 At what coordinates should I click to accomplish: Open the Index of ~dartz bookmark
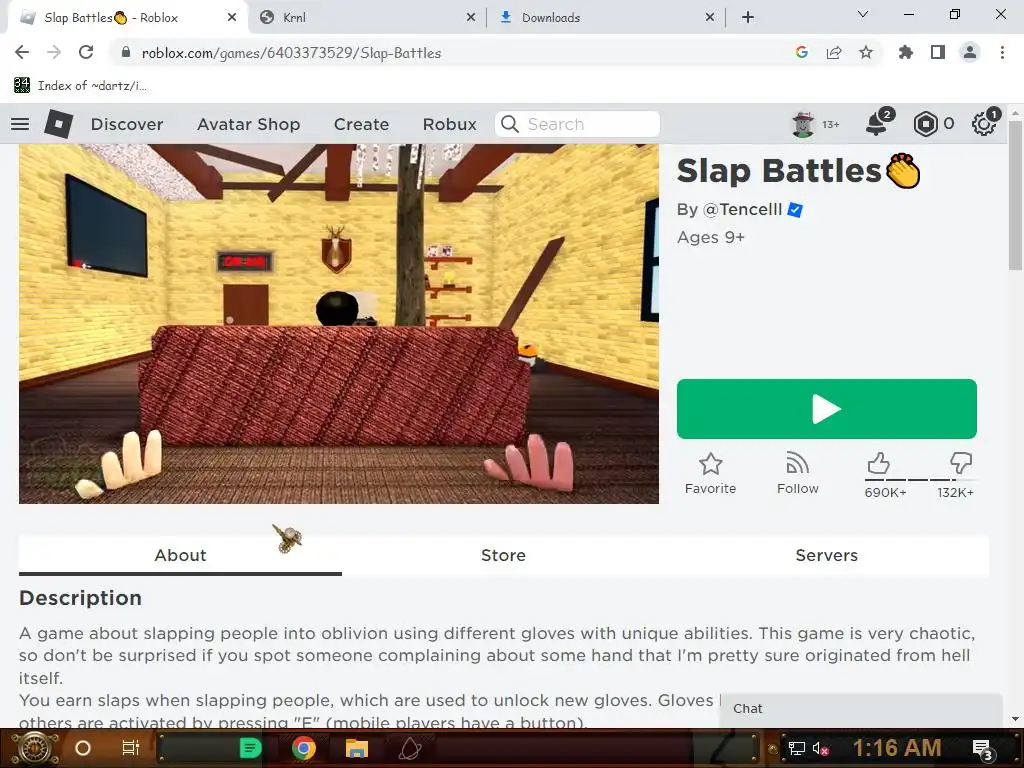click(x=80, y=86)
